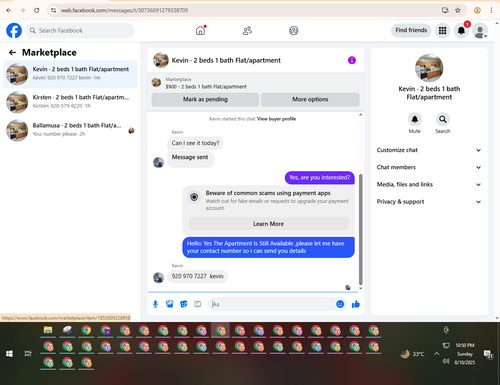Open conversation information purple icon

(x=352, y=60)
